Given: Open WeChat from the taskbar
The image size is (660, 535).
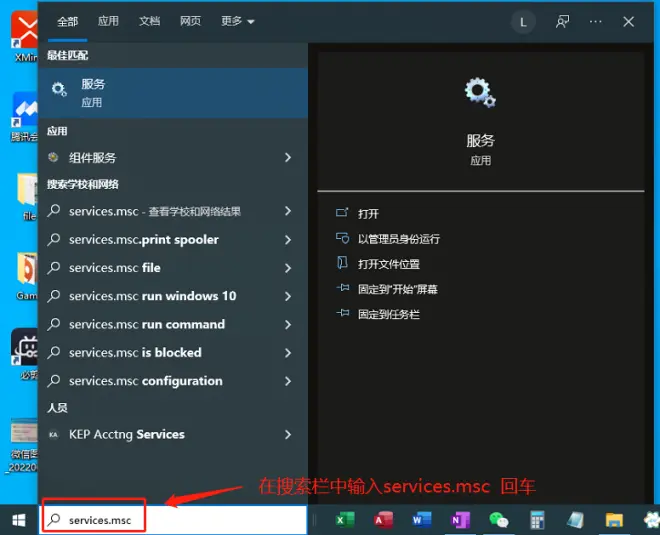Looking at the screenshot, I should (498, 520).
